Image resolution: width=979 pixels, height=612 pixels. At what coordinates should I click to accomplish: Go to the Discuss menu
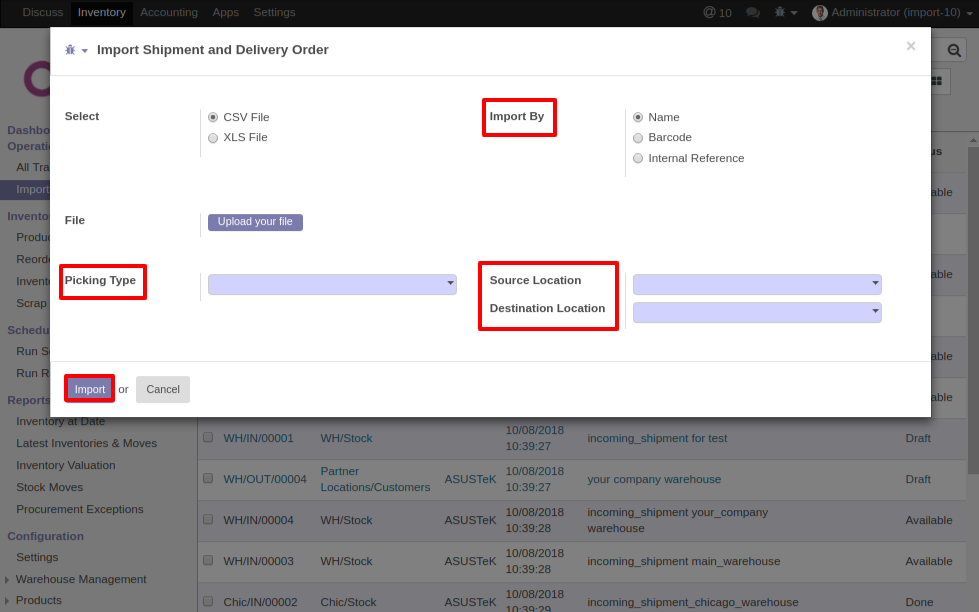(x=42, y=12)
